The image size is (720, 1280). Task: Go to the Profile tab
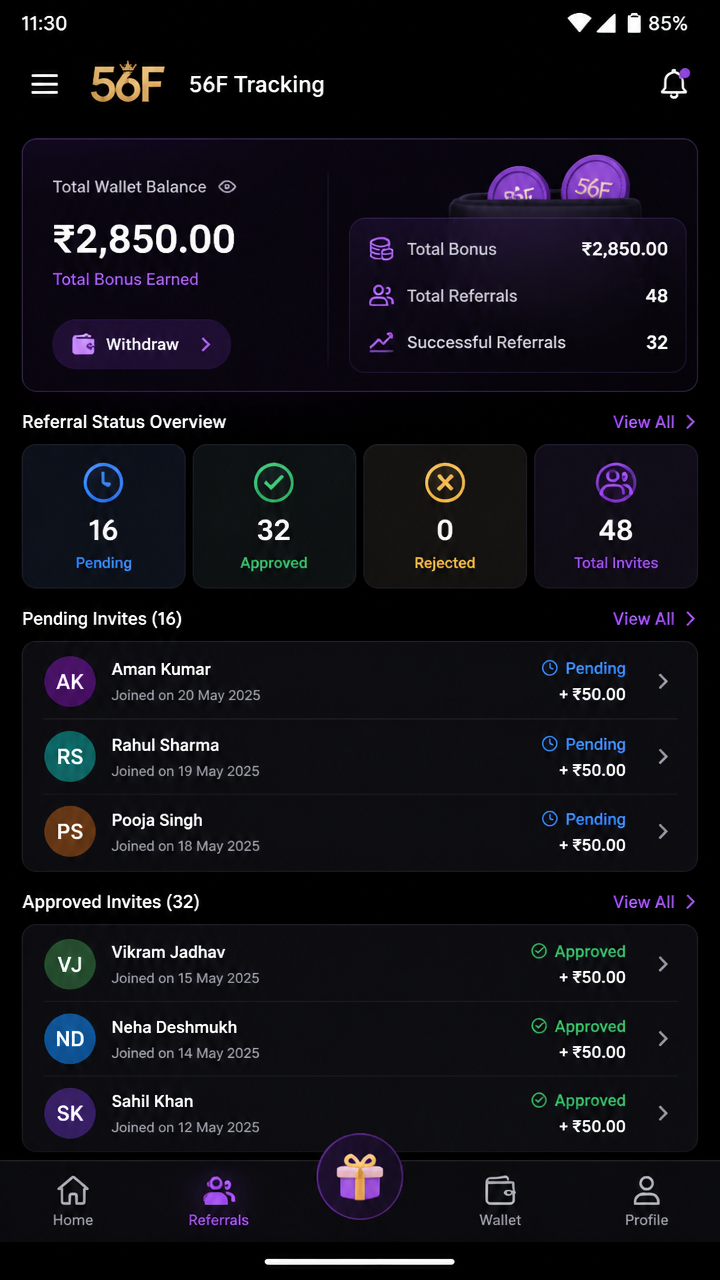647,1201
